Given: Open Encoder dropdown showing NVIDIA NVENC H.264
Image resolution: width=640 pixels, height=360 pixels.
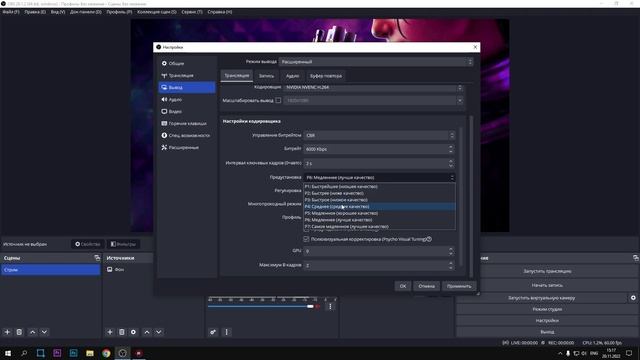Looking at the screenshot, I should pyautogui.click(x=374, y=87).
